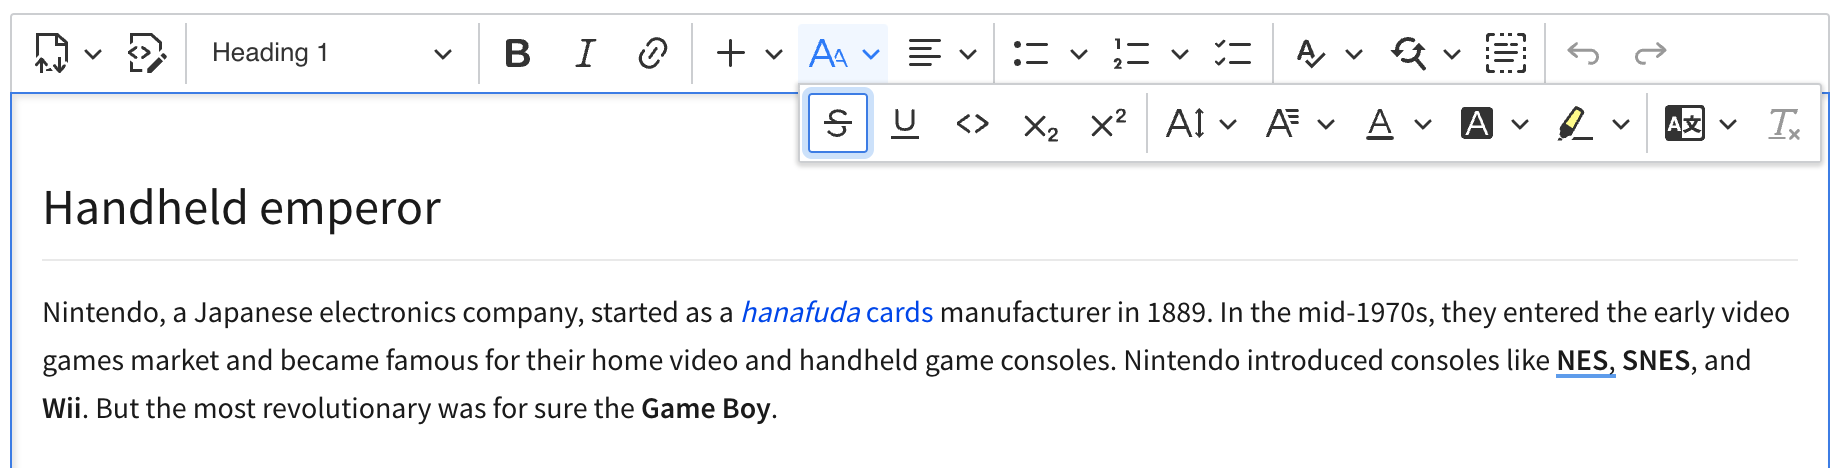The width and height of the screenshot is (1846, 468).
Task: Click the bold text Game Boy
Action: (x=706, y=409)
